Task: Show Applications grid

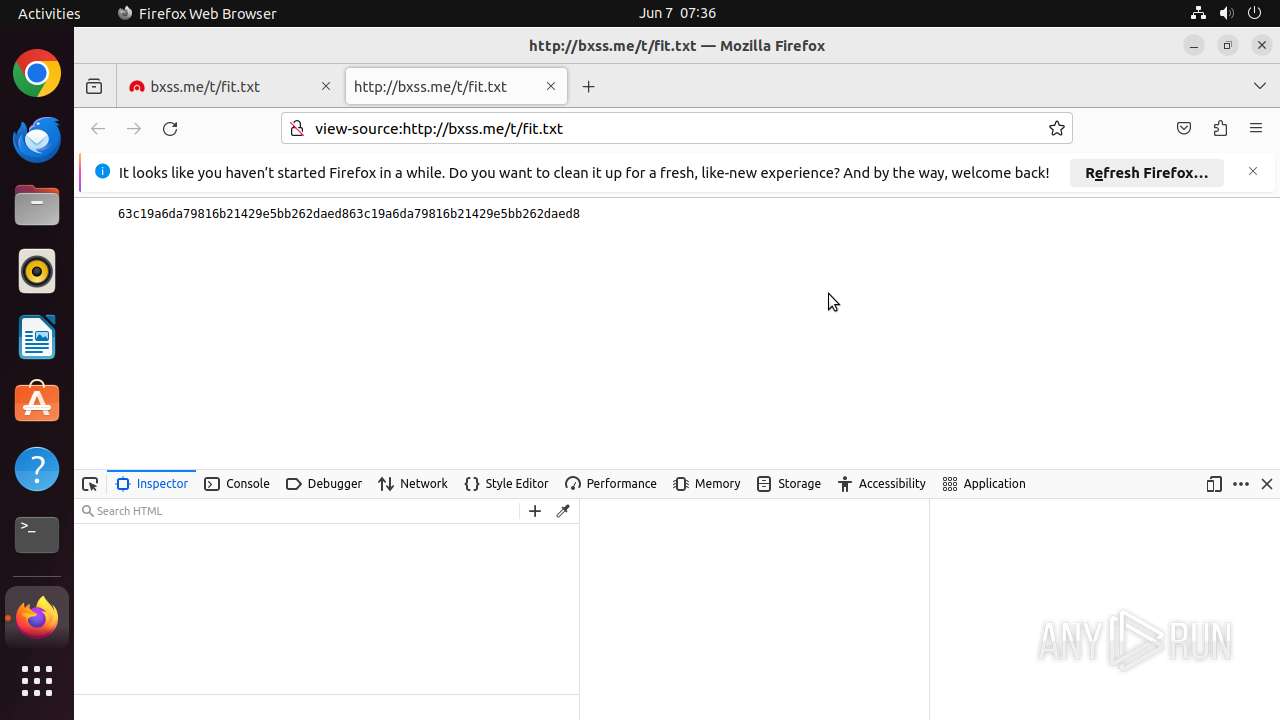Action: pos(37,681)
